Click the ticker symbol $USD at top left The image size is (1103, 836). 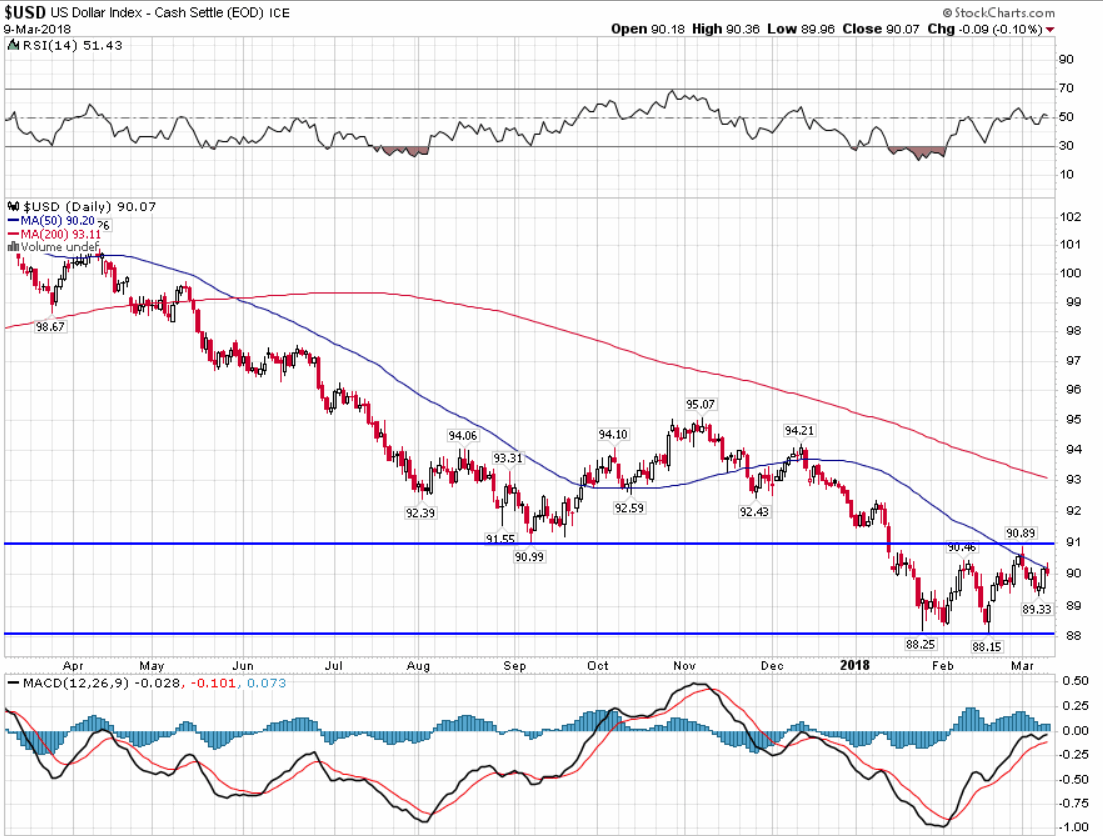23,12
